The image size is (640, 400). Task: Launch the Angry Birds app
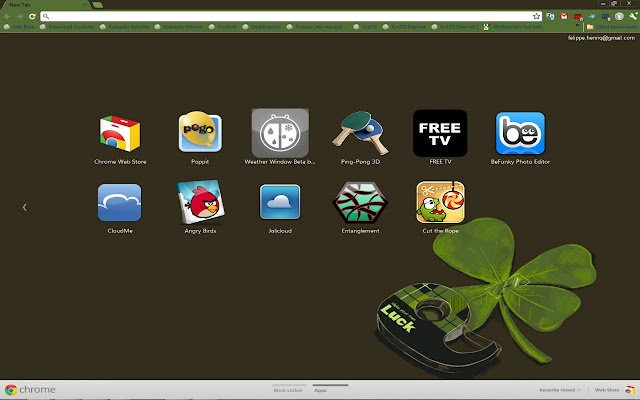(x=200, y=202)
